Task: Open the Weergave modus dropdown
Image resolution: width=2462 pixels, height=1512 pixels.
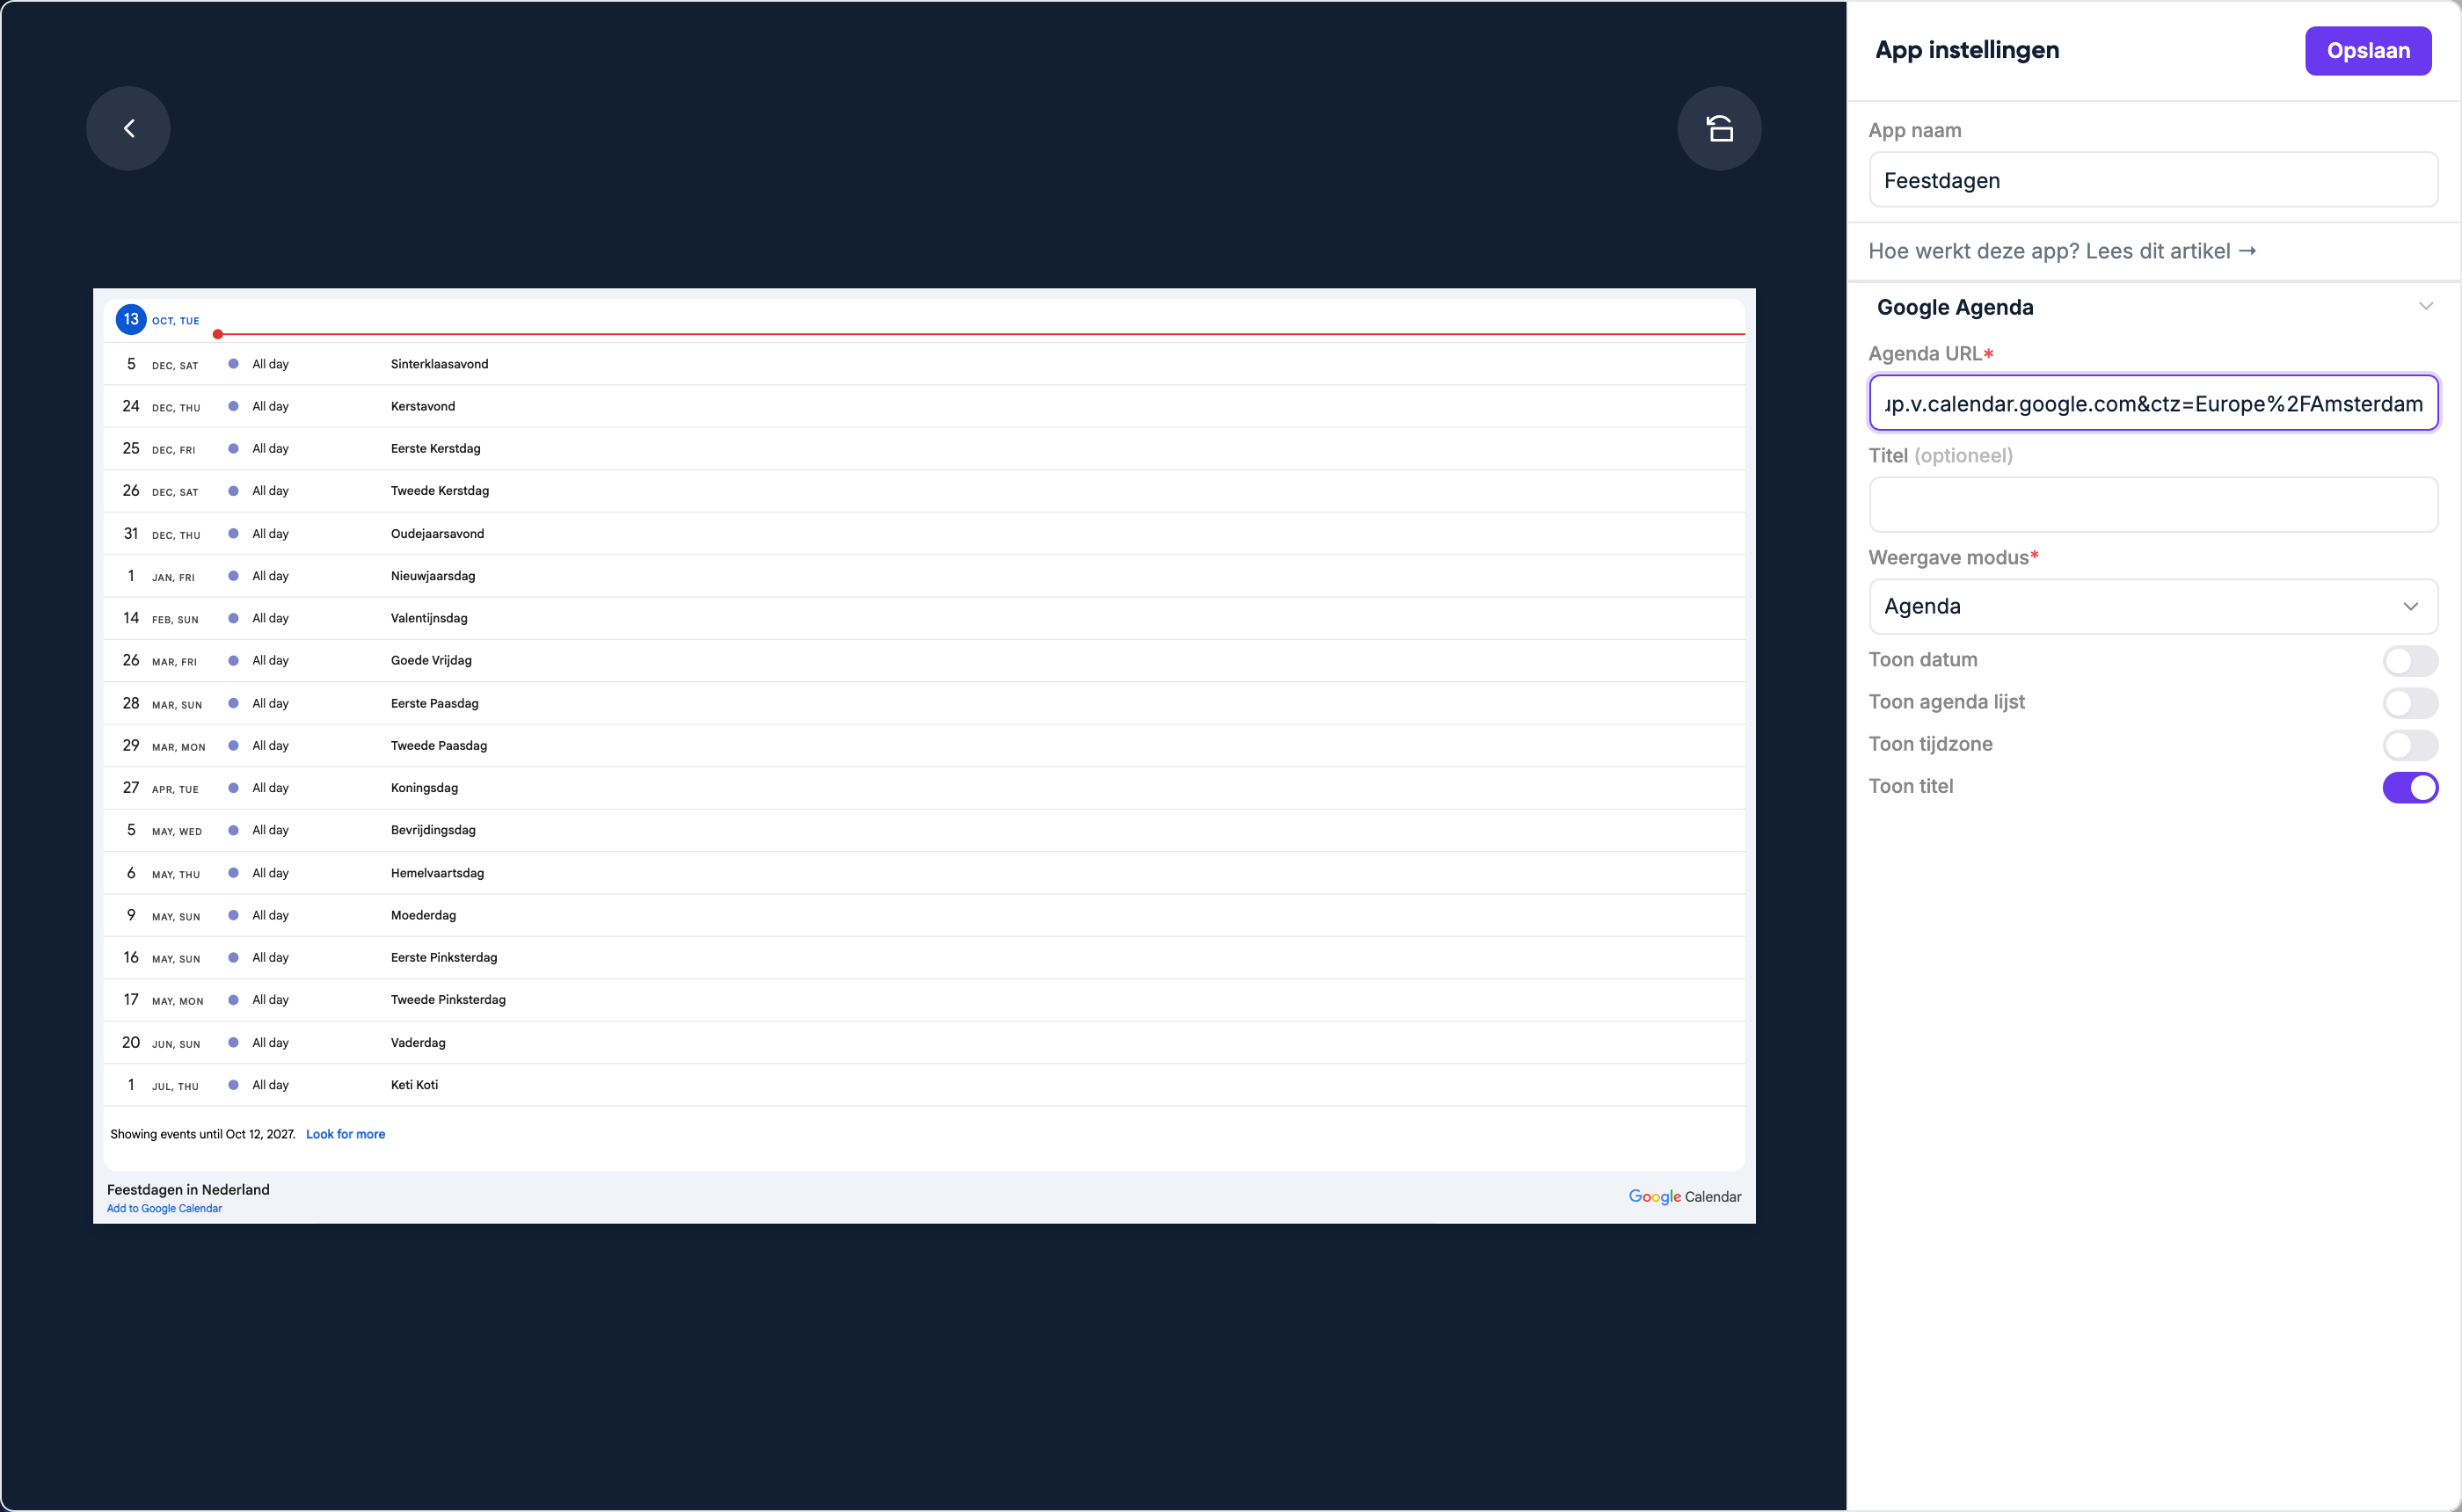Action: [x=2153, y=606]
